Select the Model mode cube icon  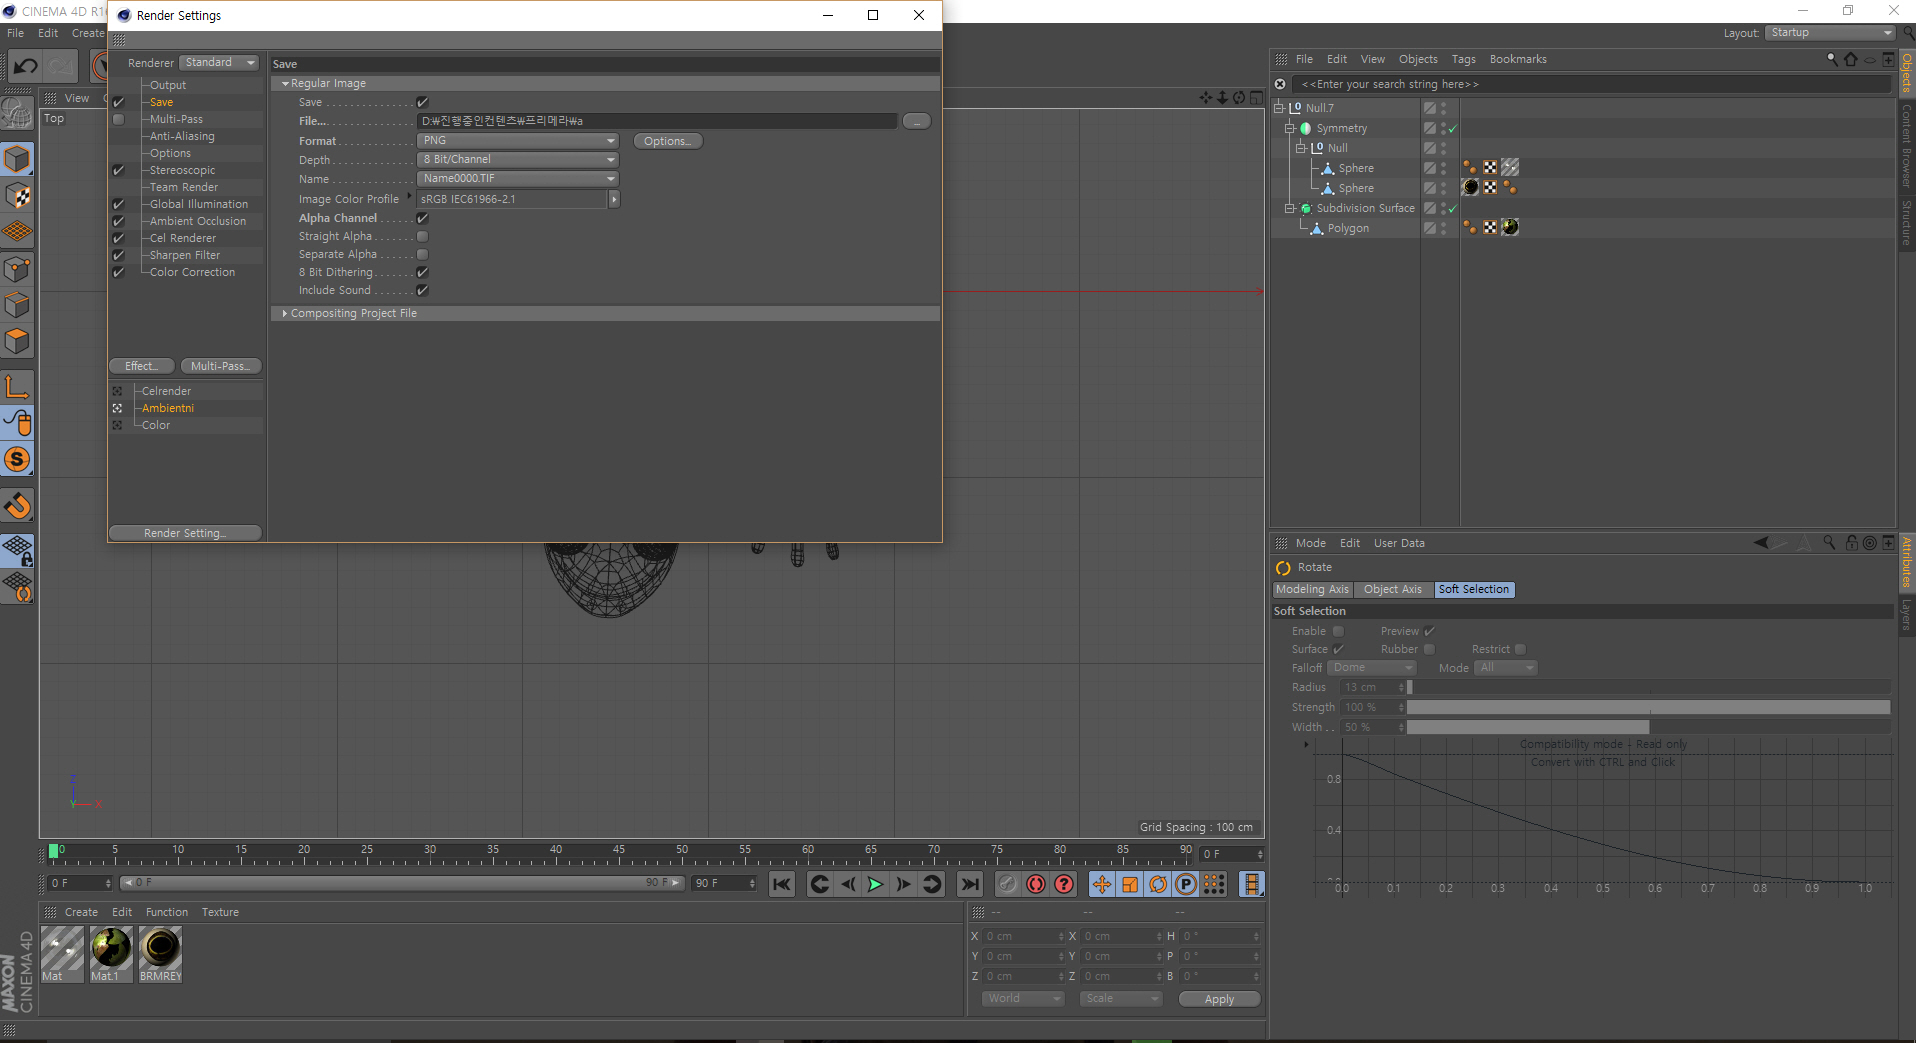coord(18,159)
